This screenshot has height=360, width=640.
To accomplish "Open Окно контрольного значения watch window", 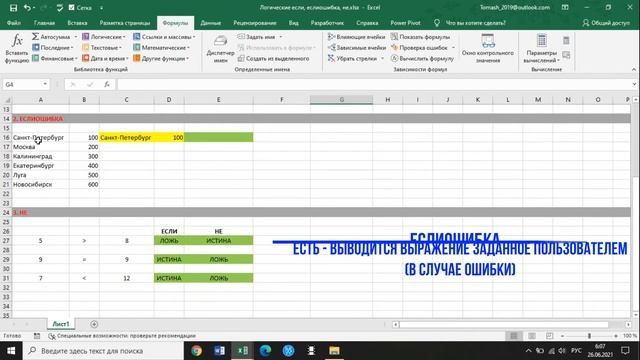I will tap(488, 49).
